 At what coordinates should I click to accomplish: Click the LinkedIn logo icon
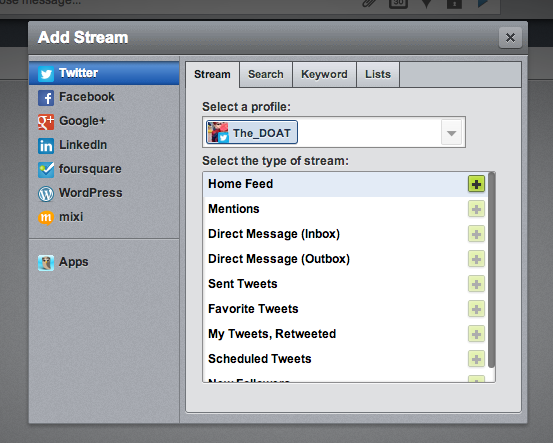[x=46, y=146]
